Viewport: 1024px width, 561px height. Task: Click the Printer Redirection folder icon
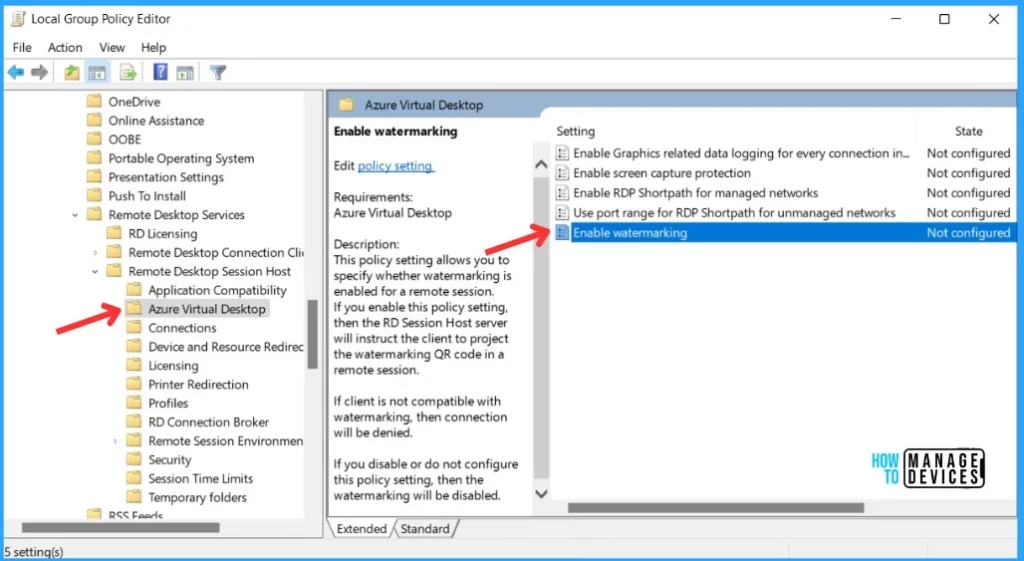(134, 384)
